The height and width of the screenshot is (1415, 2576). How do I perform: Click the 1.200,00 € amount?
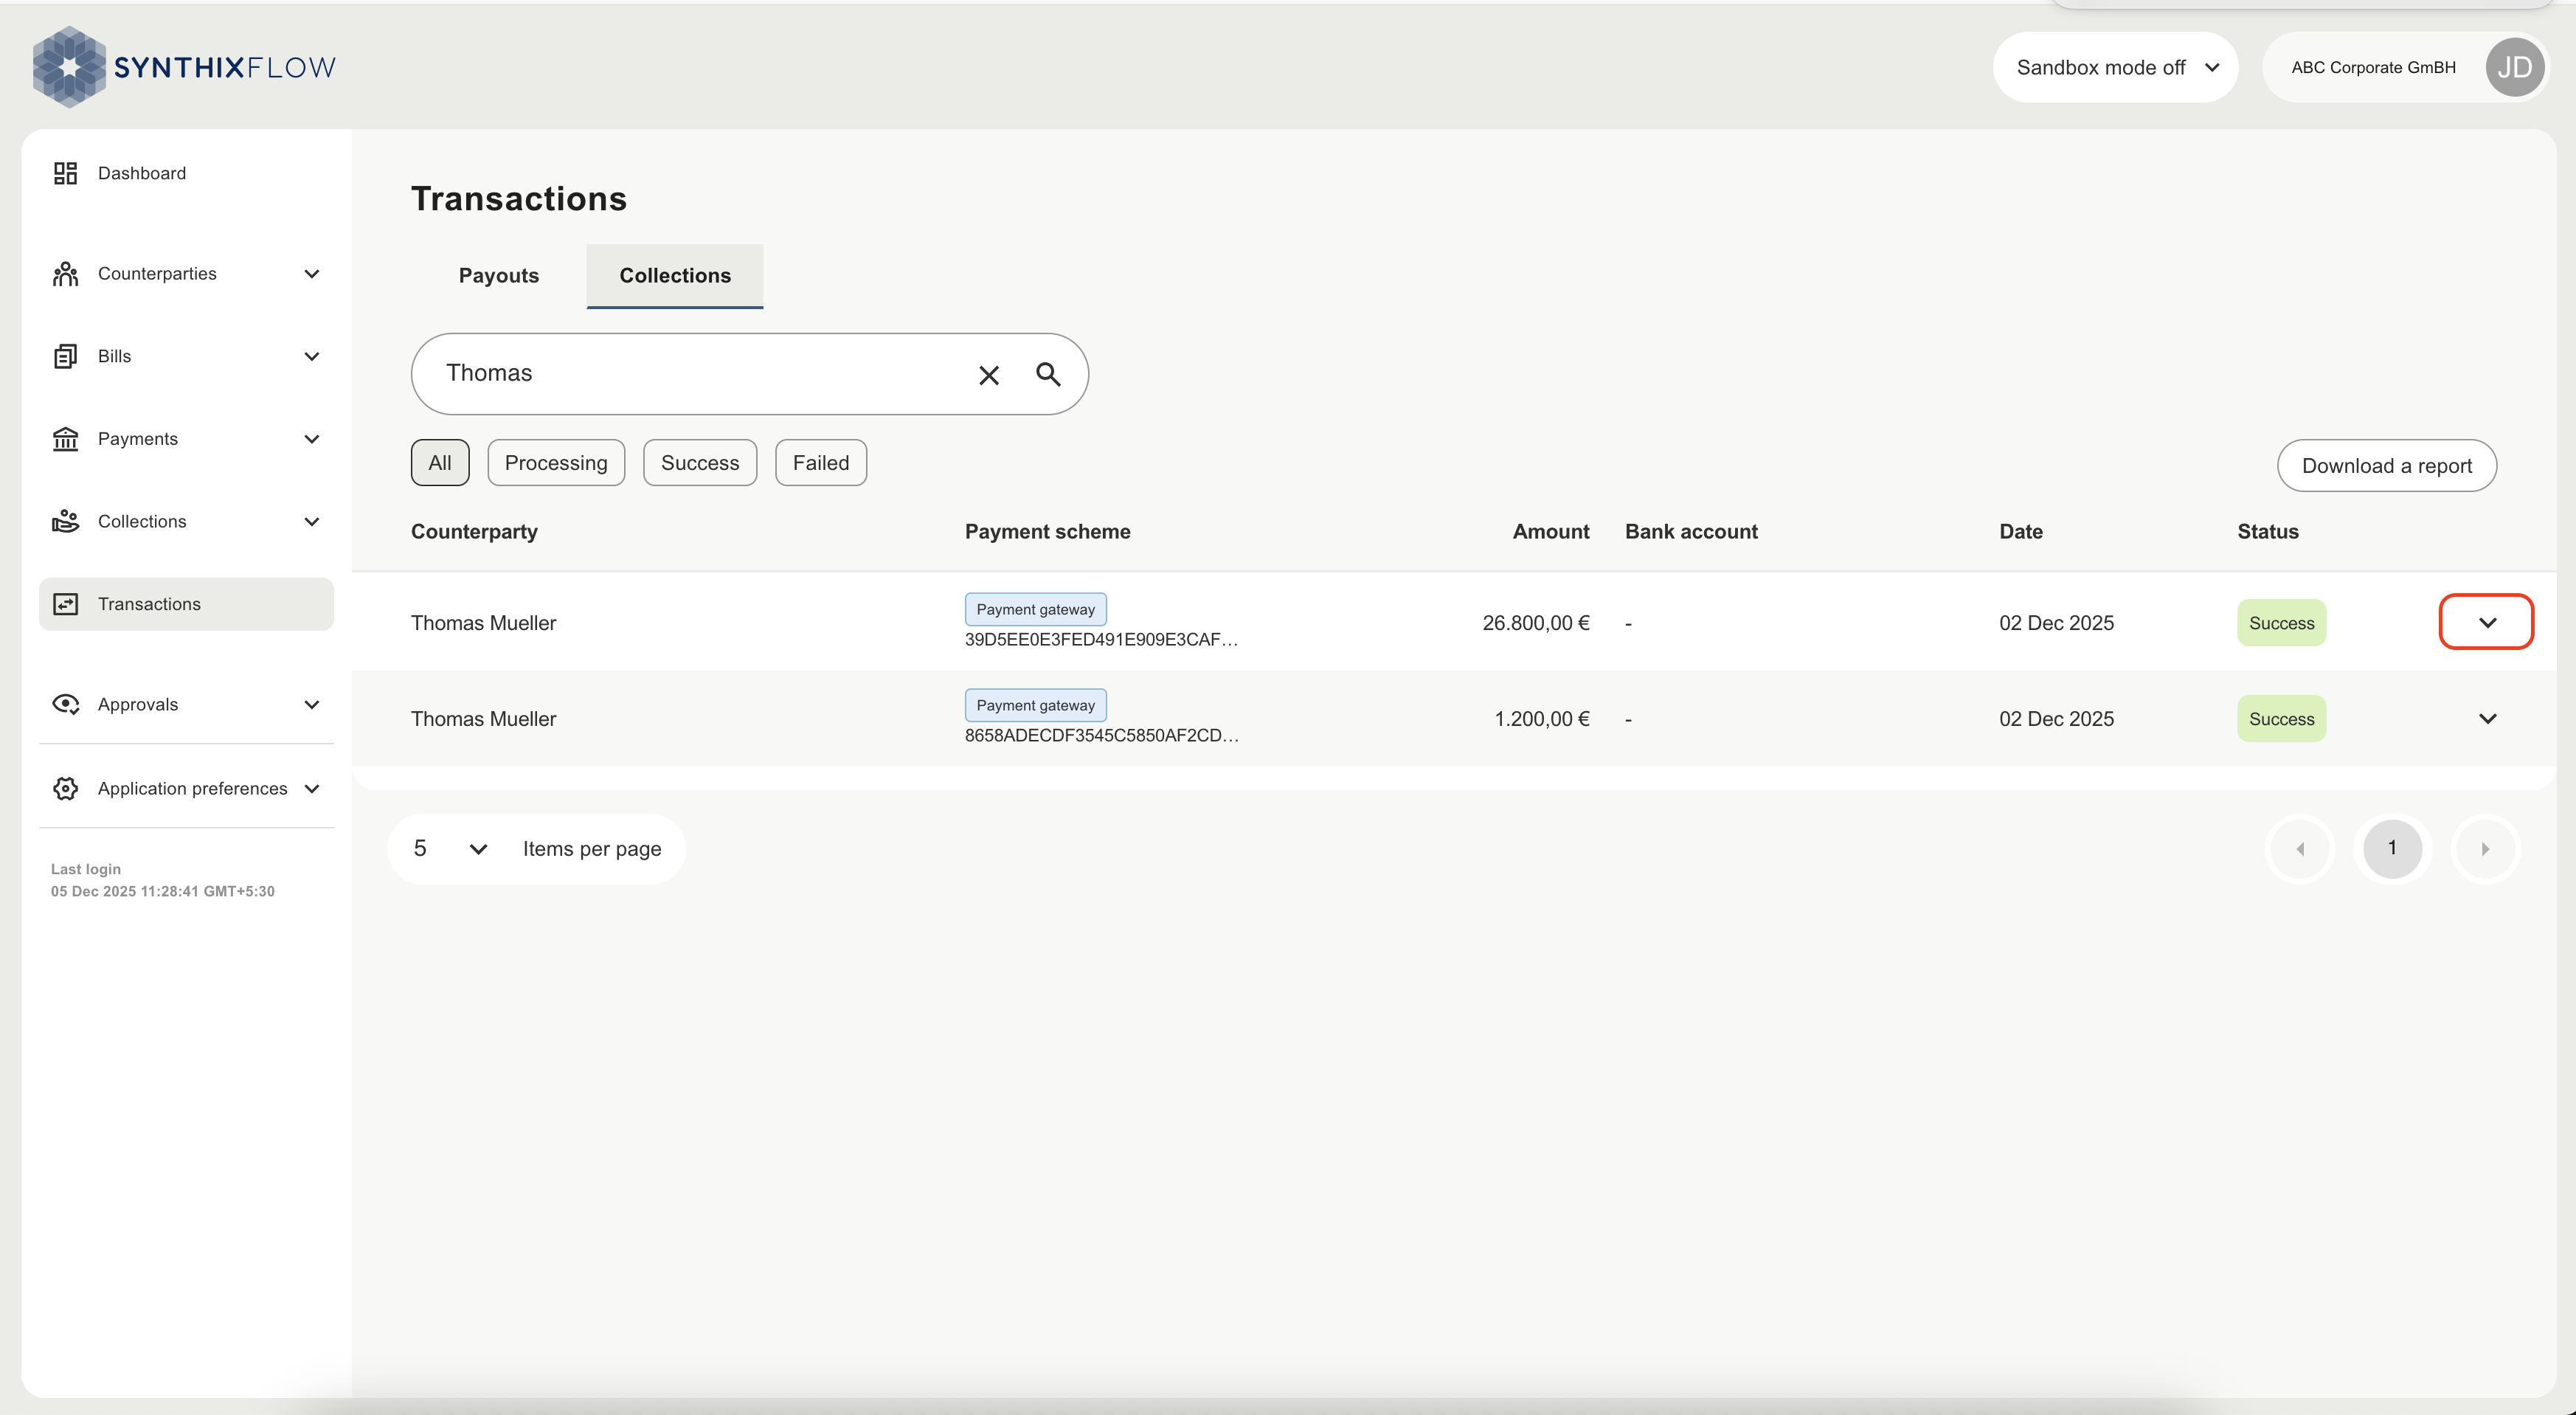[x=1541, y=719]
